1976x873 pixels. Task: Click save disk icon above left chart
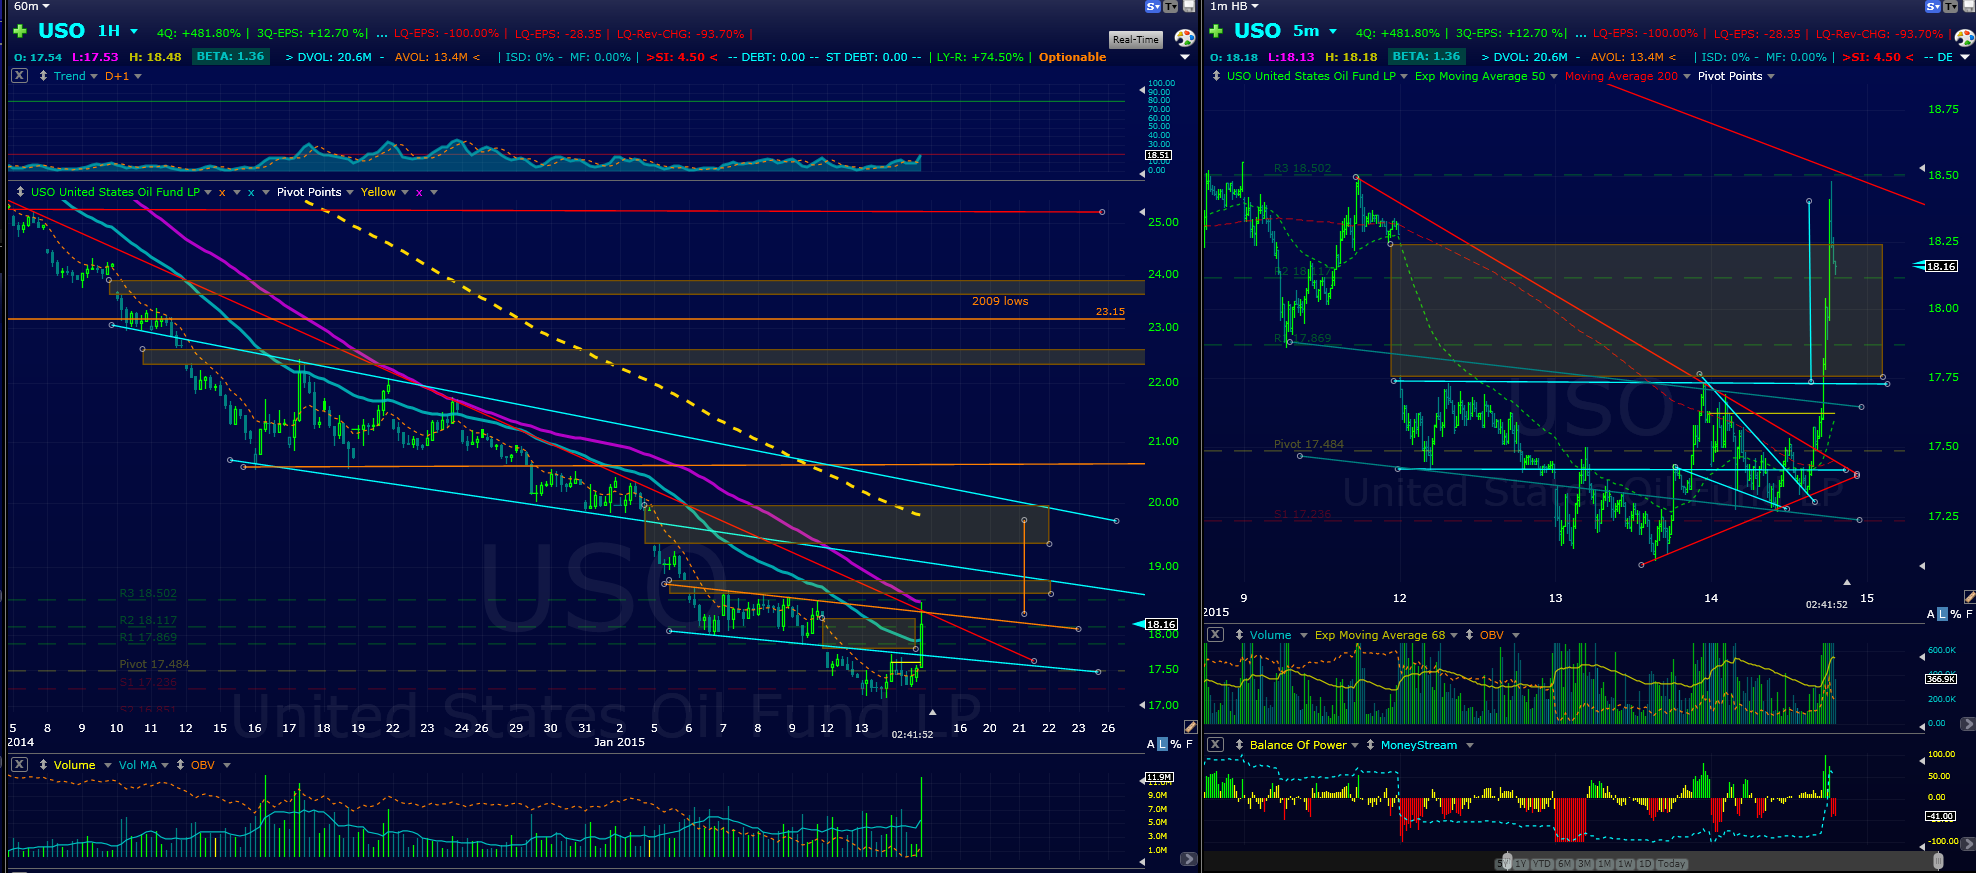[x=1189, y=6]
